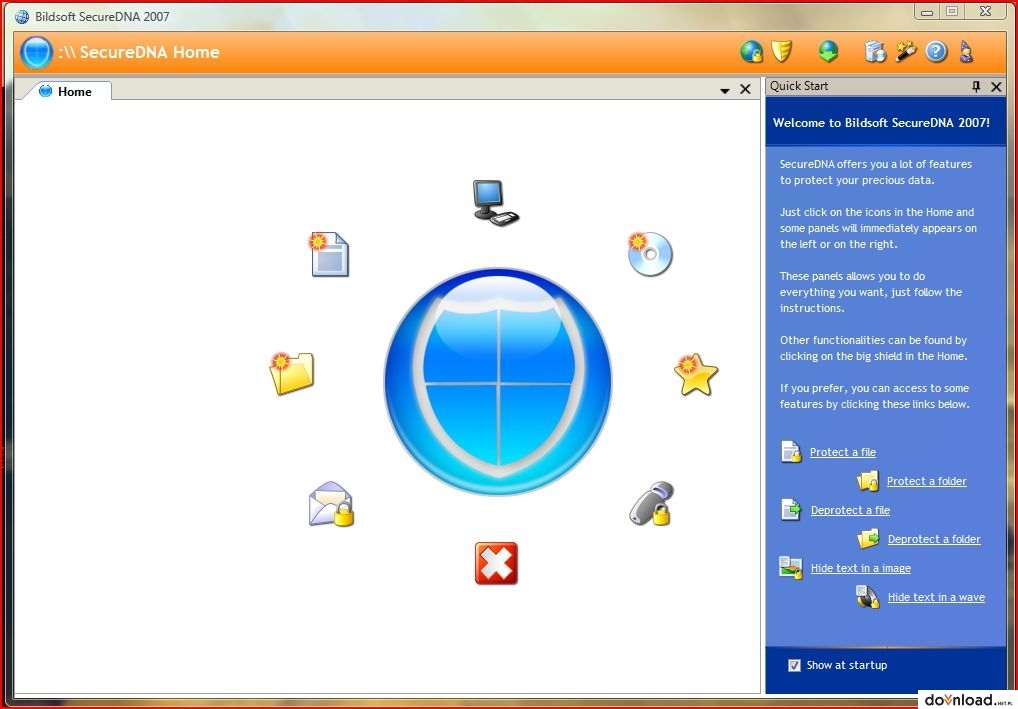Viewport: 1018px width, 709px height.
Task: Open the tab list dropdown arrow
Action: click(725, 91)
